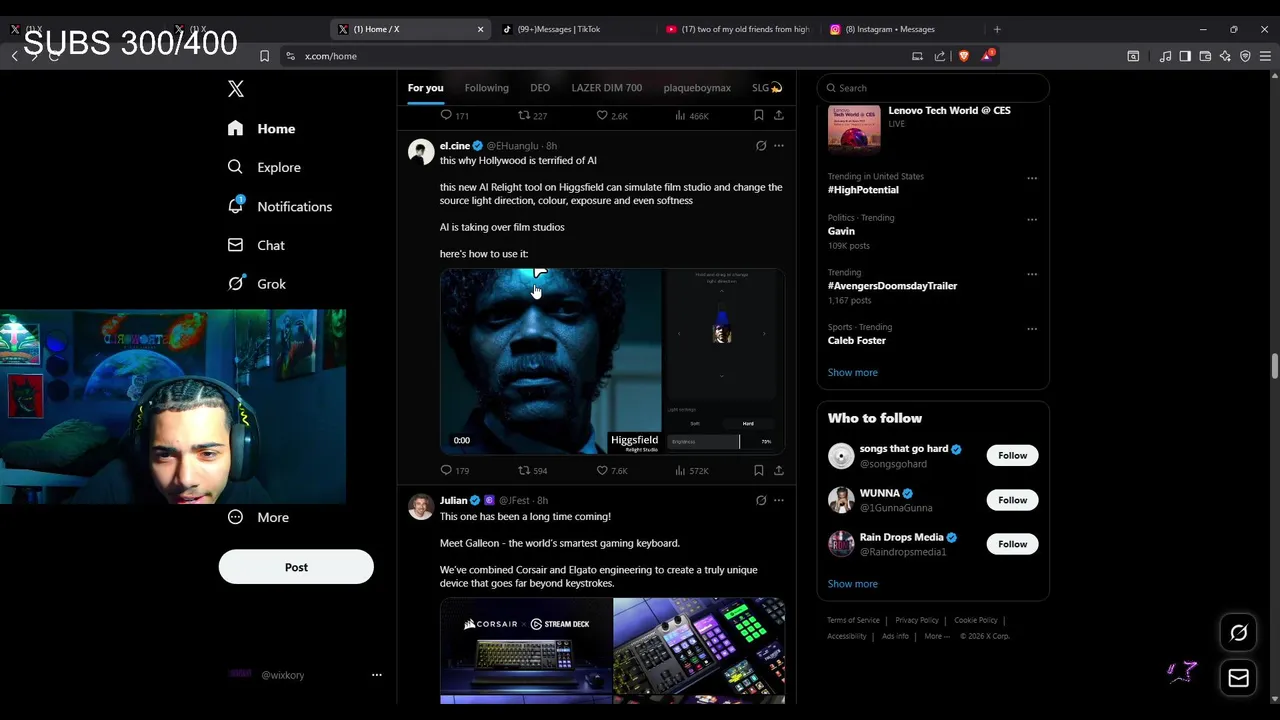Open Notifications with bell icon
Screen dimensions: 1280x720
[280, 206]
